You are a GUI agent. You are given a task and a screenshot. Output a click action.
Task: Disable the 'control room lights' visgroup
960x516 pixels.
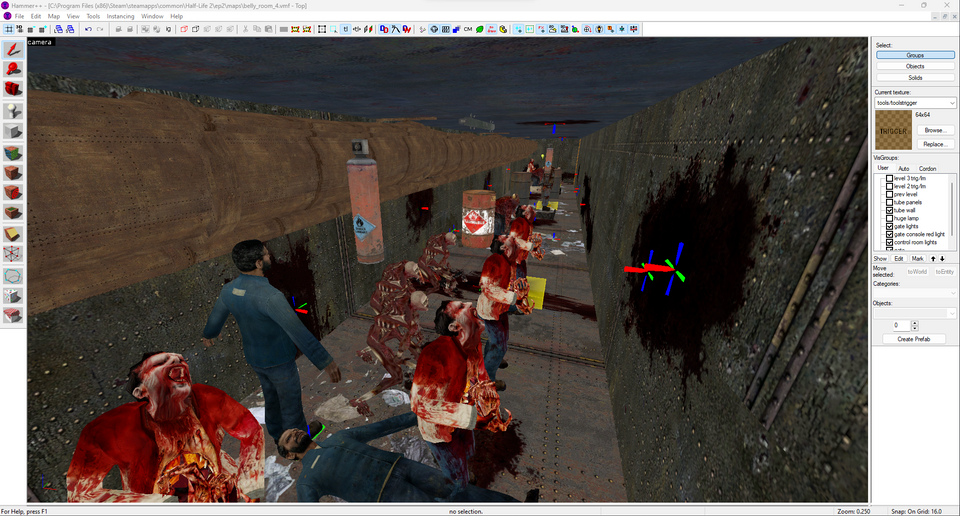click(890, 242)
